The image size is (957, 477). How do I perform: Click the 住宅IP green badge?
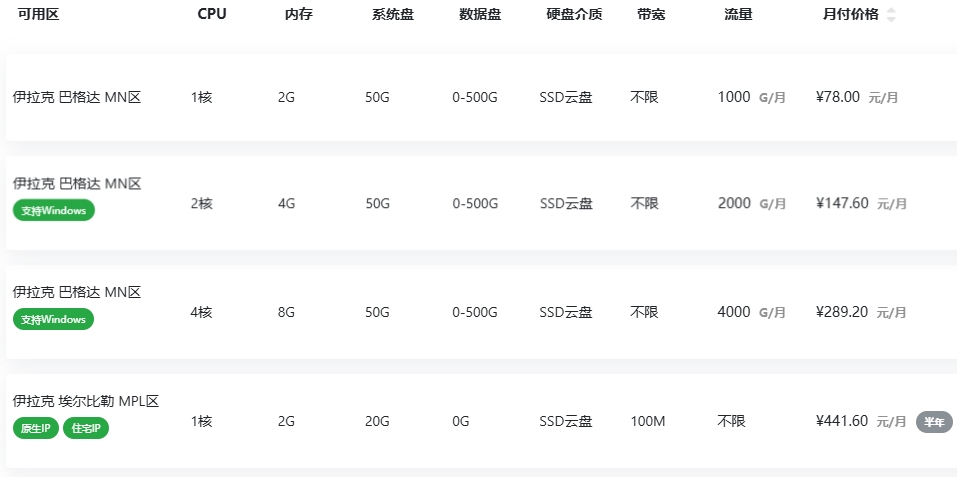pos(87,428)
